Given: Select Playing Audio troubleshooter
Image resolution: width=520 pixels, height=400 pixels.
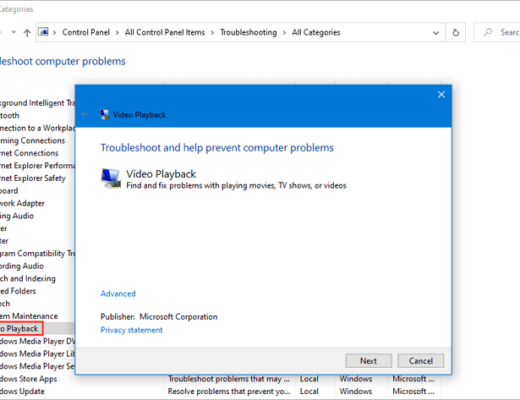Looking at the screenshot, I should coord(17,216).
